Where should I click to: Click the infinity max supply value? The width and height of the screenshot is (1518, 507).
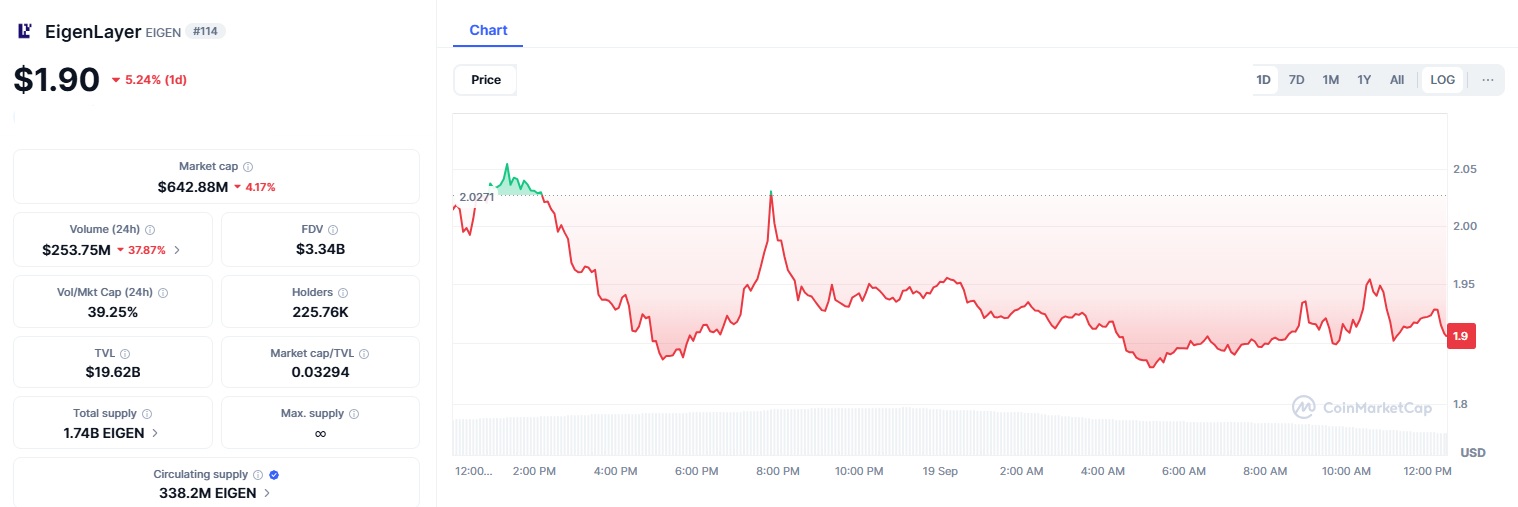click(320, 434)
